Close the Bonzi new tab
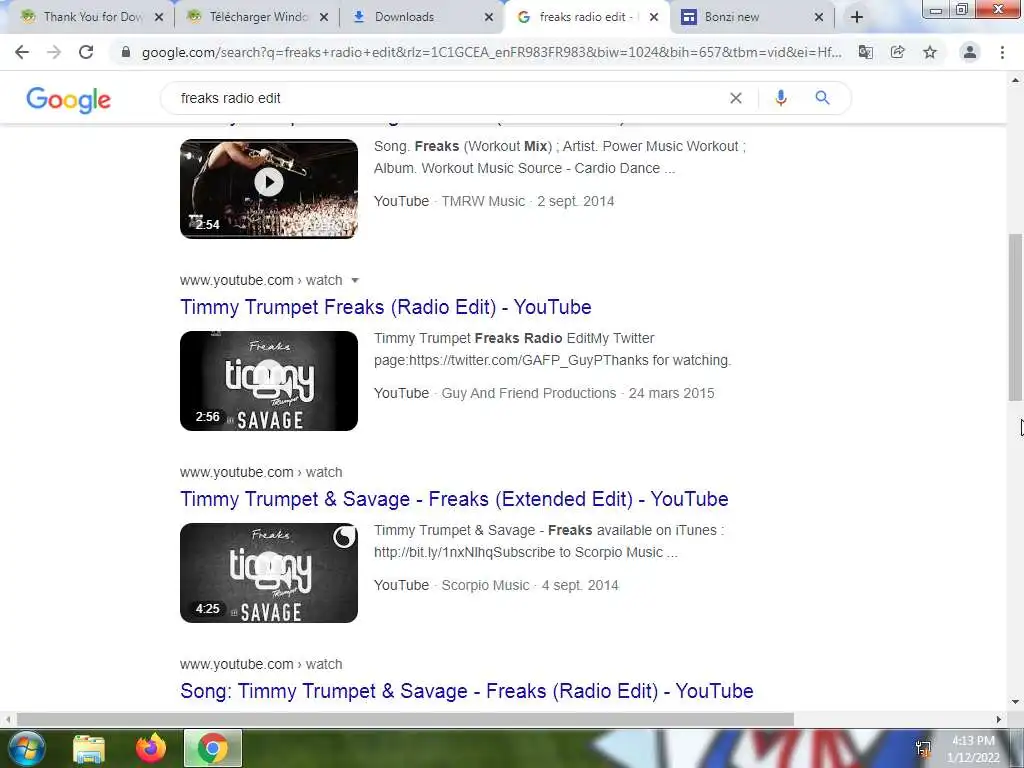Viewport: 1024px width, 768px height. click(819, 17)
